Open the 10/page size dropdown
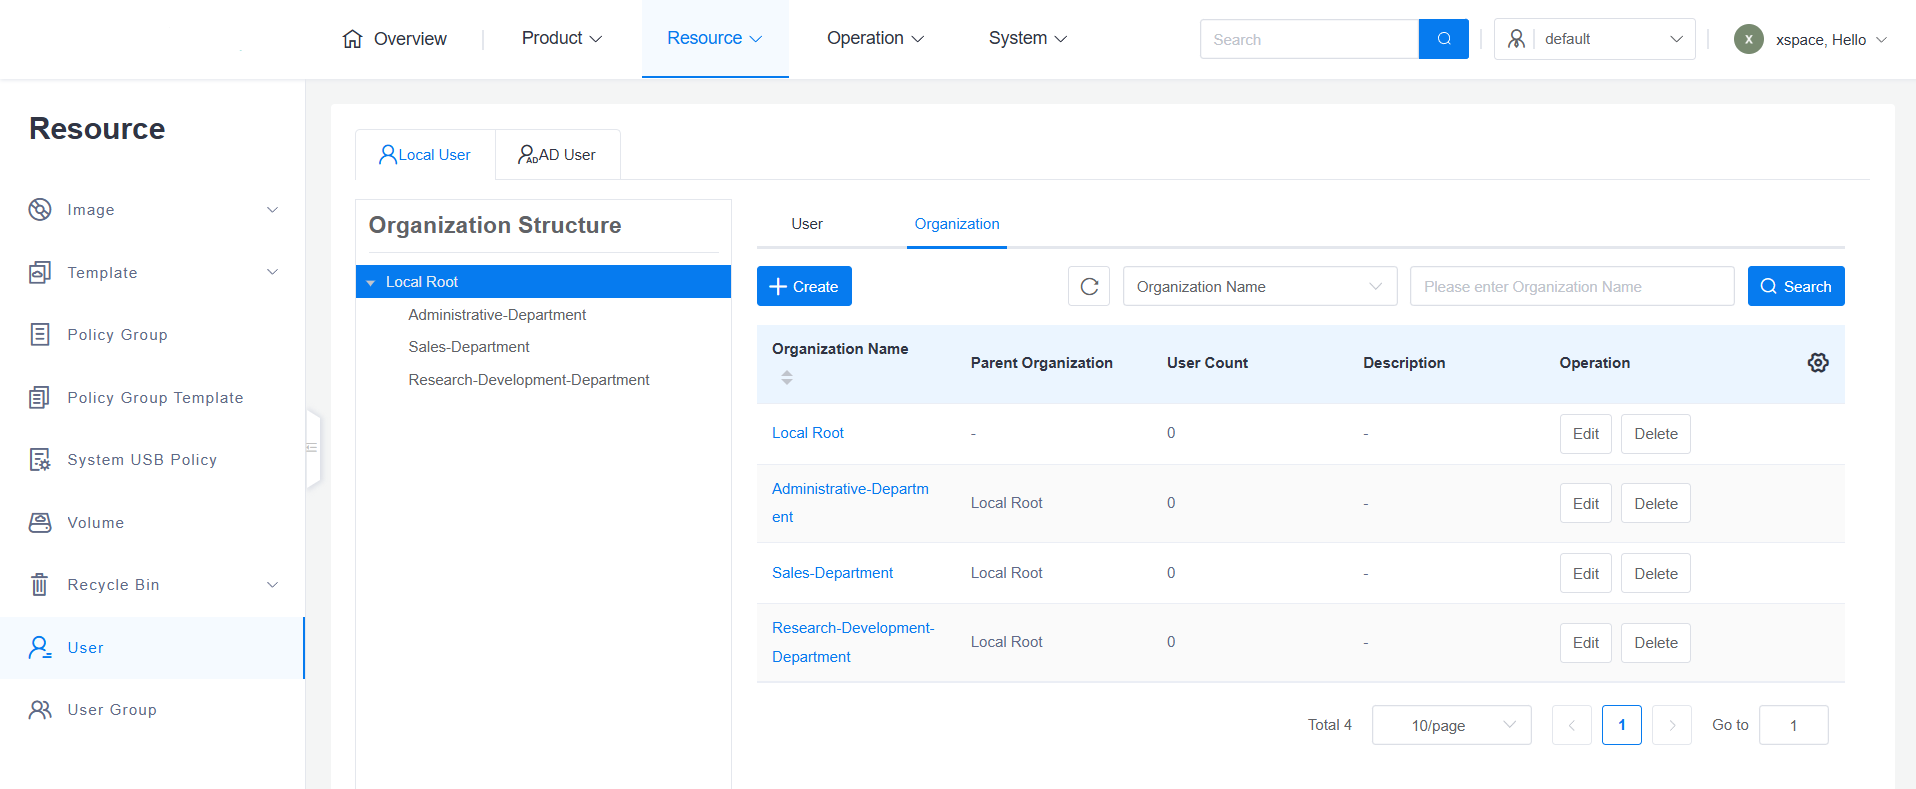This screenshot has width=1916, height=789. click(x=1450, y=725)
